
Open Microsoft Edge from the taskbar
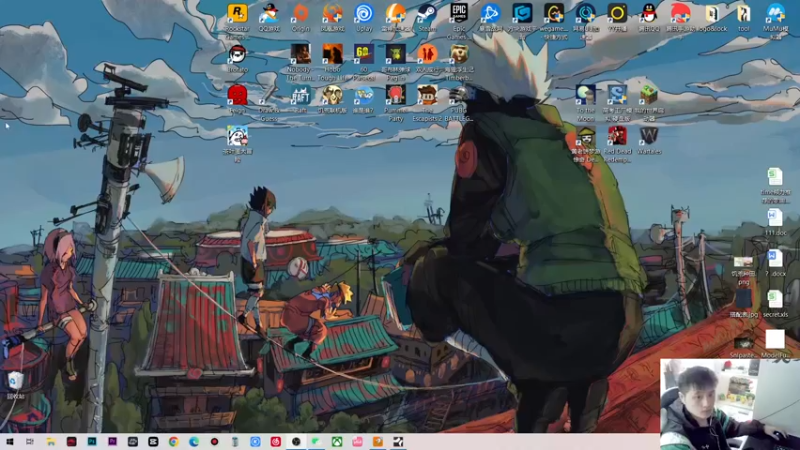(x=194, y=442)
